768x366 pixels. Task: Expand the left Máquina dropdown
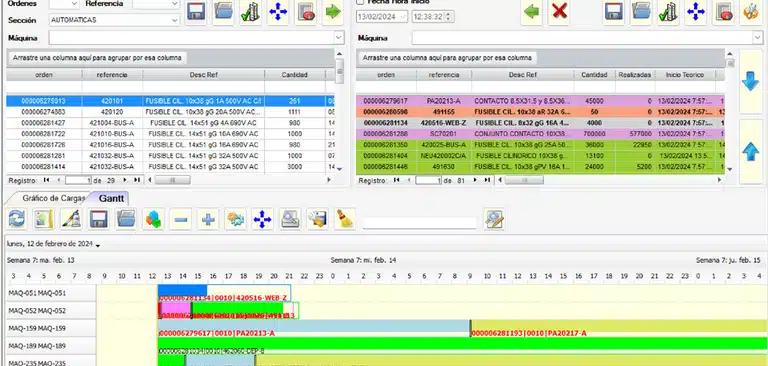pos(338,37)
